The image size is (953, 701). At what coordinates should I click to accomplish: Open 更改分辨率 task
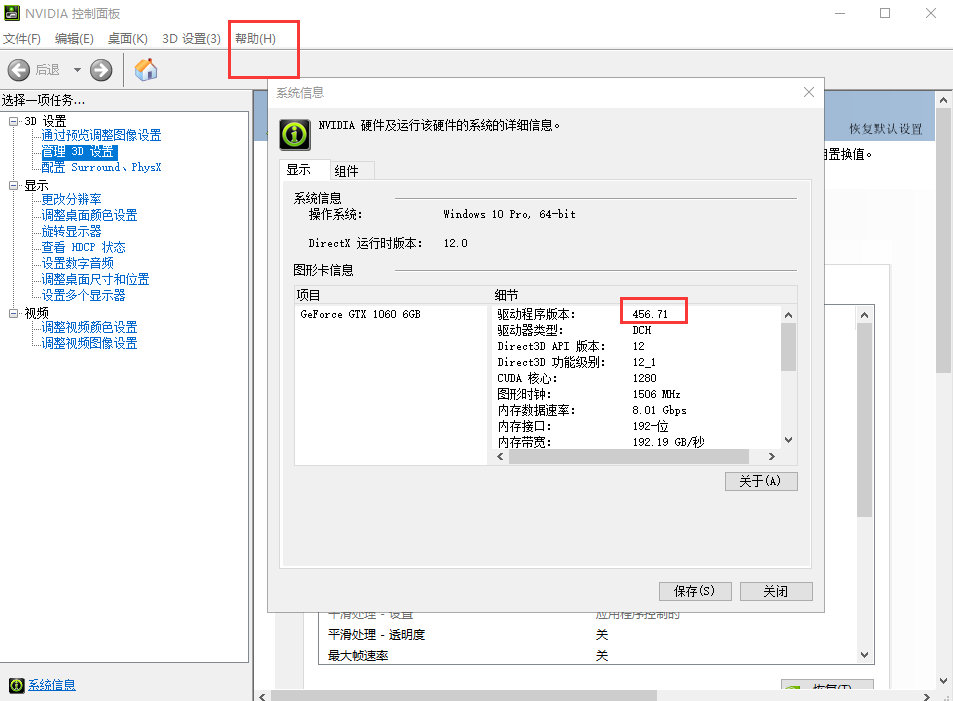pos(71,199)
